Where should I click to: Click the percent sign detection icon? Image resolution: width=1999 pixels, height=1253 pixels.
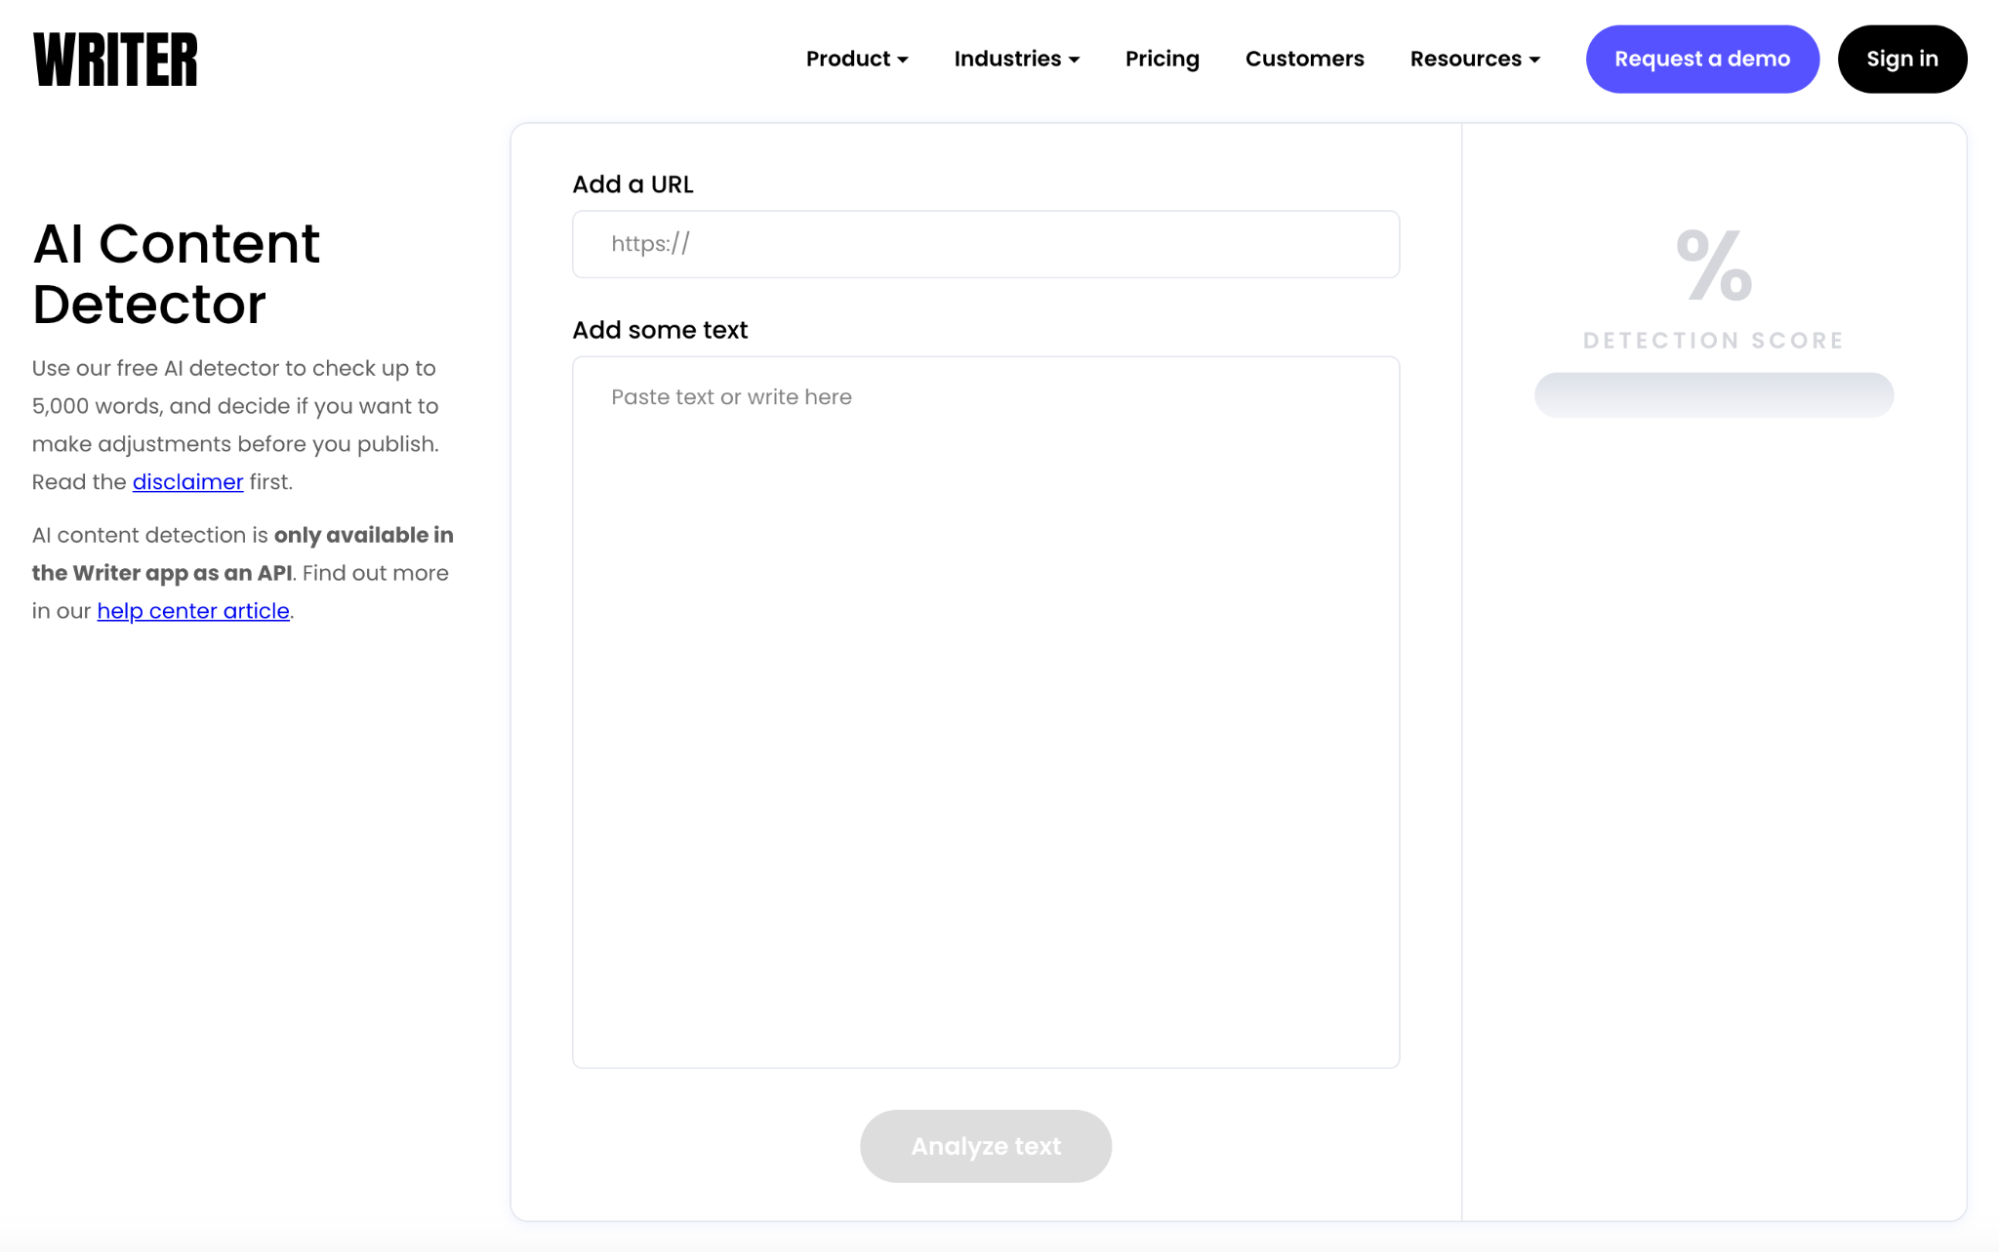(1713, 265)
